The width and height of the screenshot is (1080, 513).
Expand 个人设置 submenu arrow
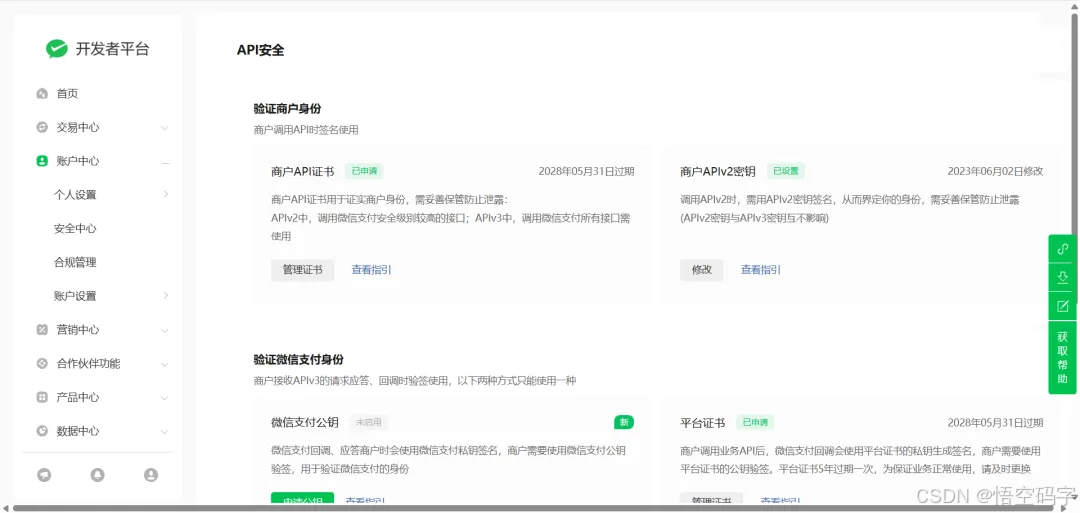(166, 194)
